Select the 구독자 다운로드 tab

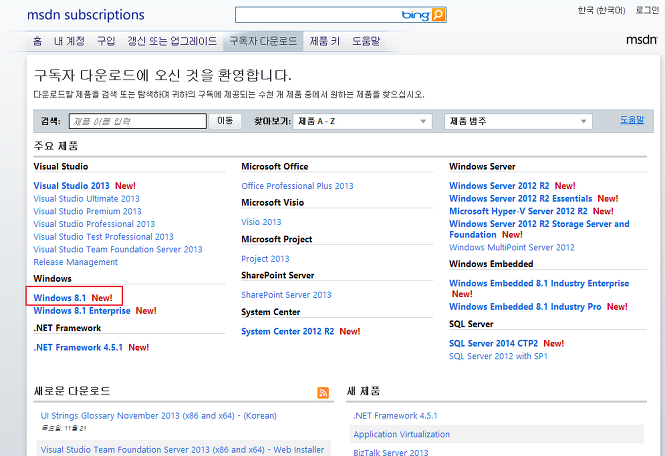(x=263, y=41)
